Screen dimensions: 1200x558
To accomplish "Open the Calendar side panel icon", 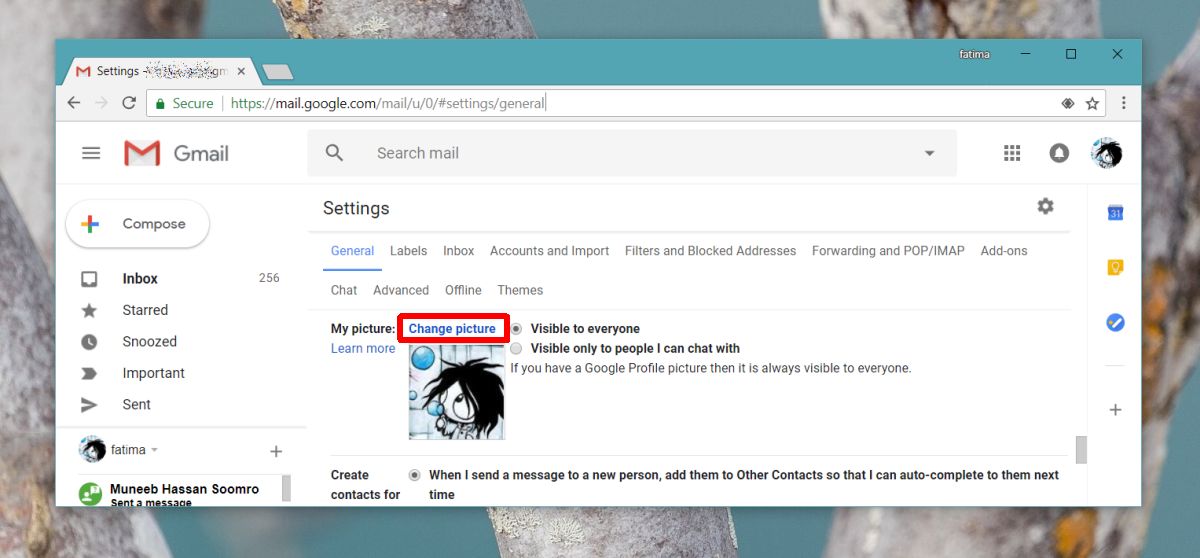I will 1116,212.
